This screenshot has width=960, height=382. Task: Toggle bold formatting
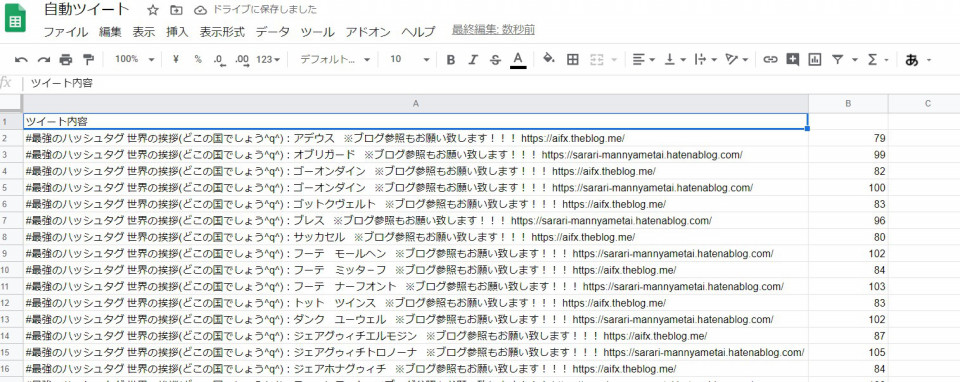click(451, 59)
